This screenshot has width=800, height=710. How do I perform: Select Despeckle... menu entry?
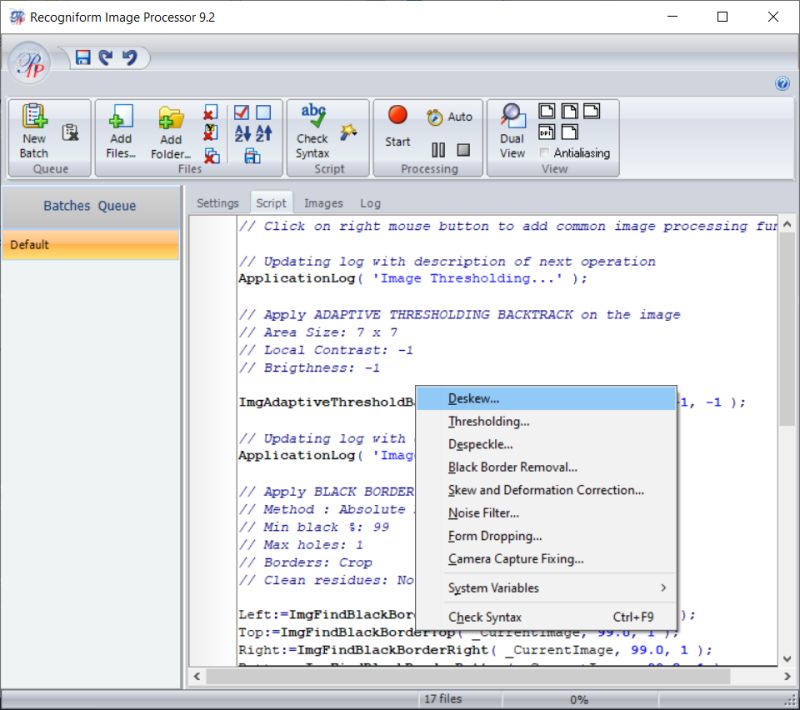pos(546,444)
